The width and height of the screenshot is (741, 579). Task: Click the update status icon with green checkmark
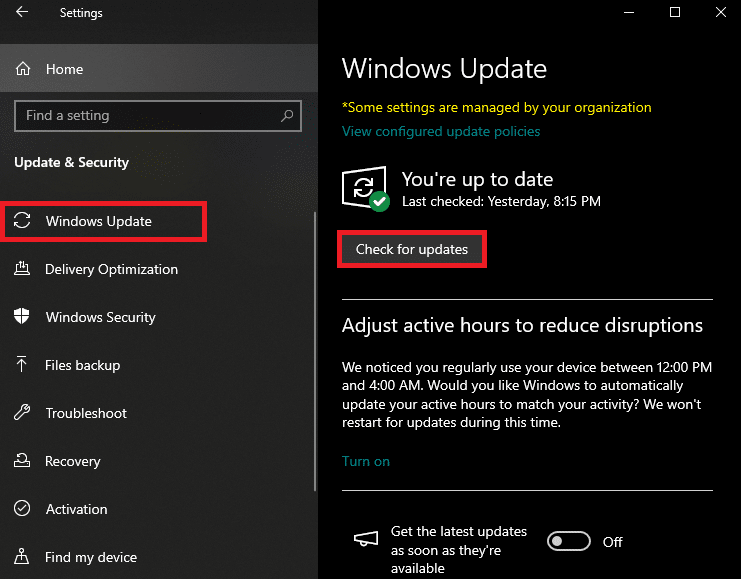point(364,189)
